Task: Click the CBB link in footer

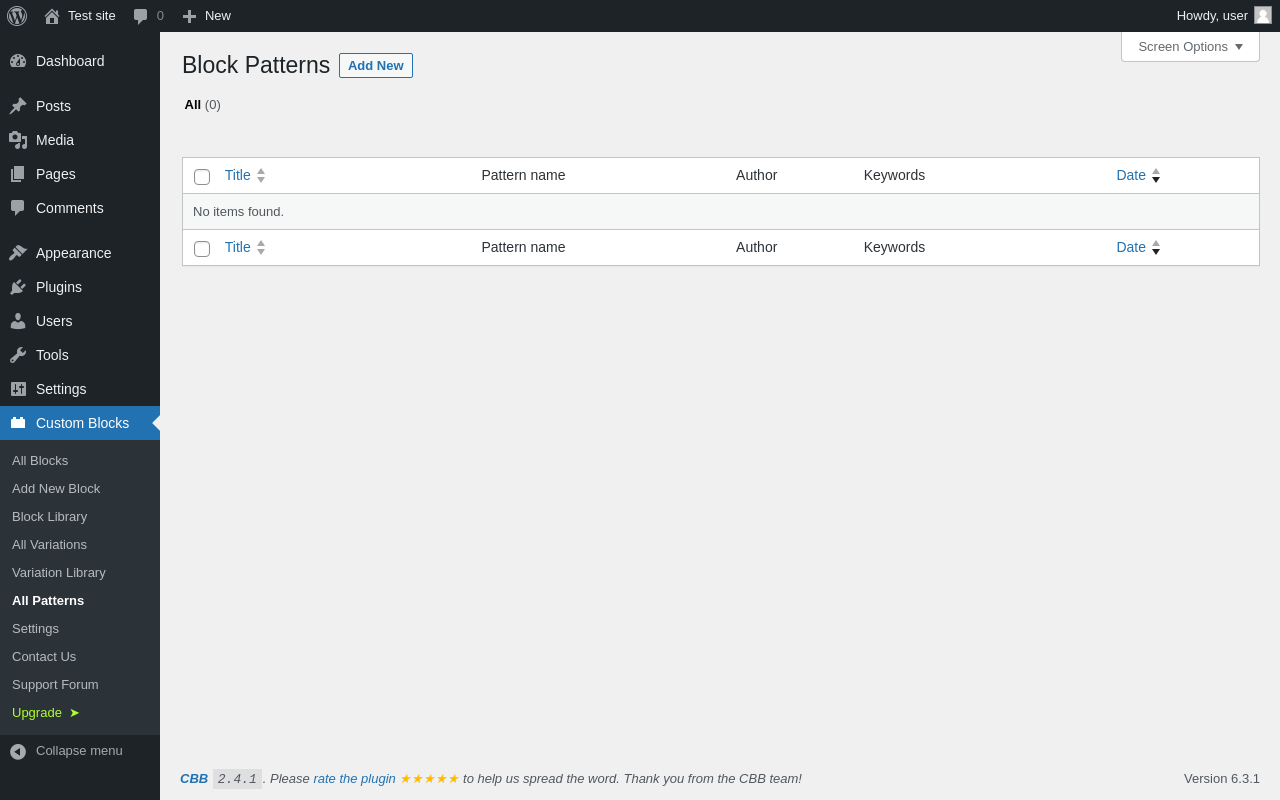Action: coord(194,779)
